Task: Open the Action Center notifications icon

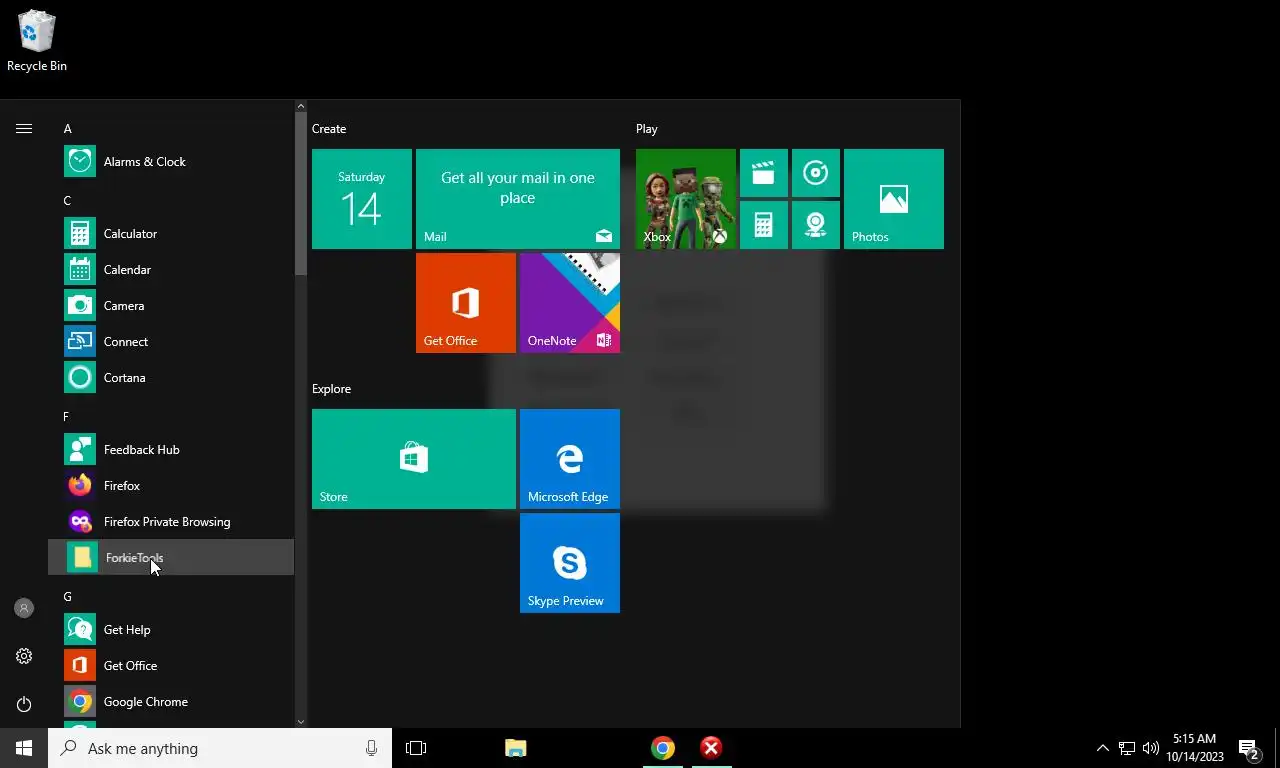Action: 1249,748
